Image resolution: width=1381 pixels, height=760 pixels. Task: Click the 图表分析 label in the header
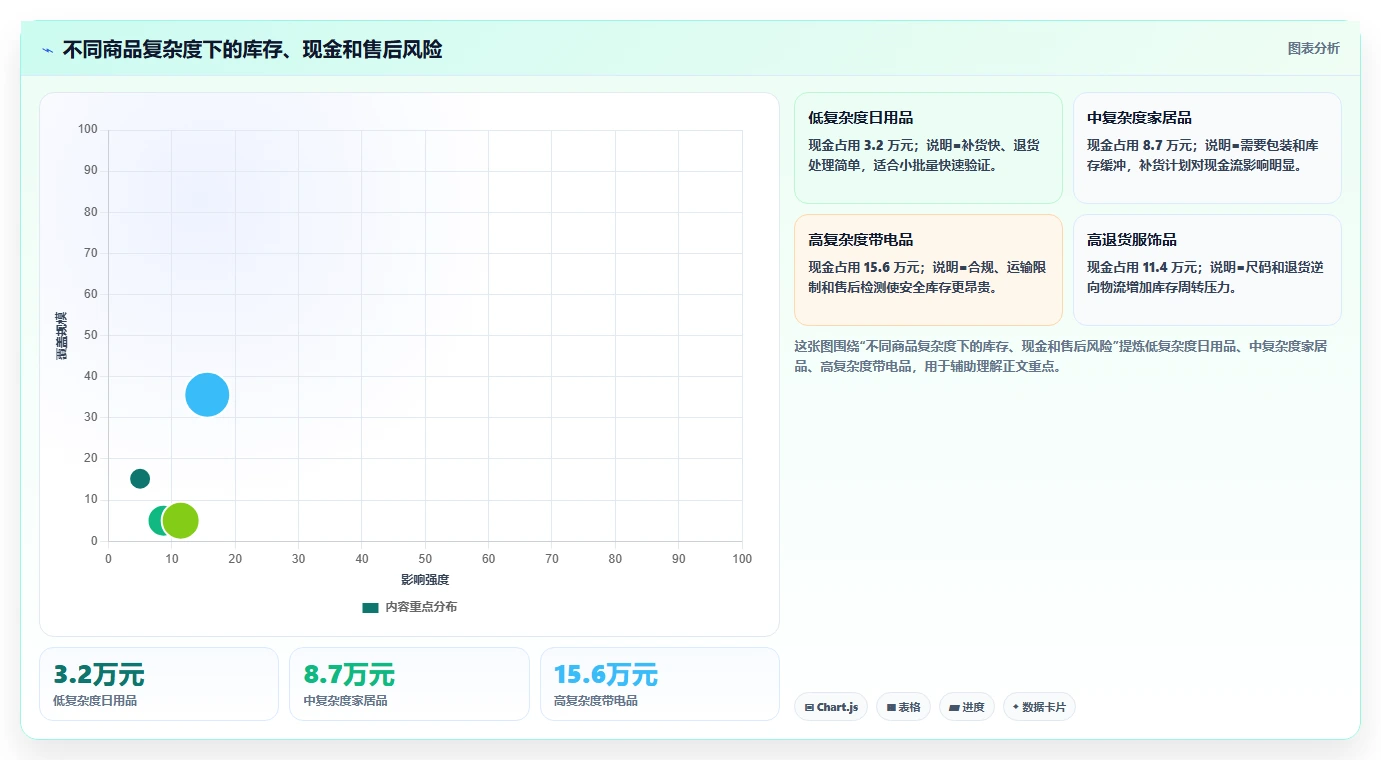[1313, 48]
